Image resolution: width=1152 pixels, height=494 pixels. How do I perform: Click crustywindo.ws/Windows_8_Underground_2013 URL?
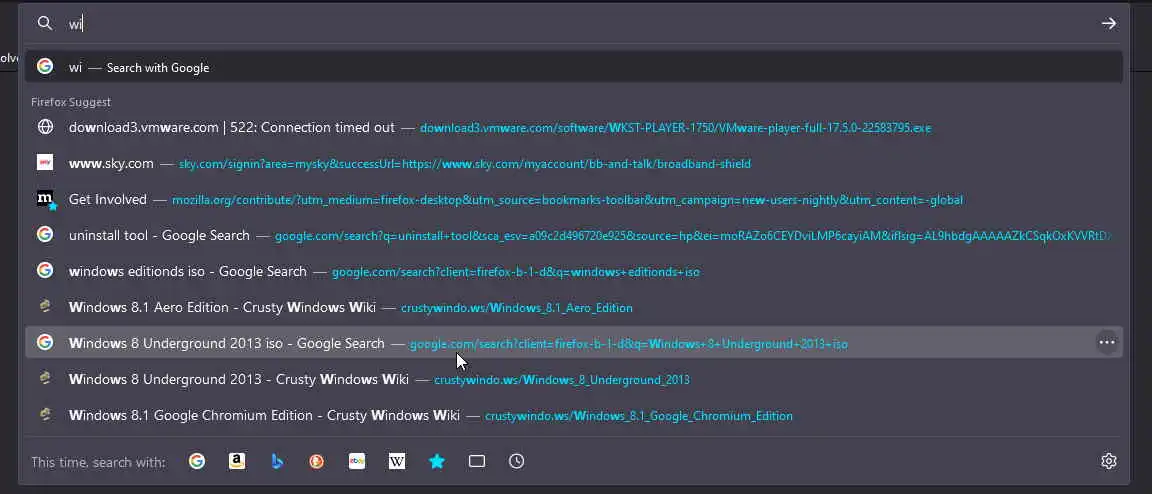coord(562,379)
